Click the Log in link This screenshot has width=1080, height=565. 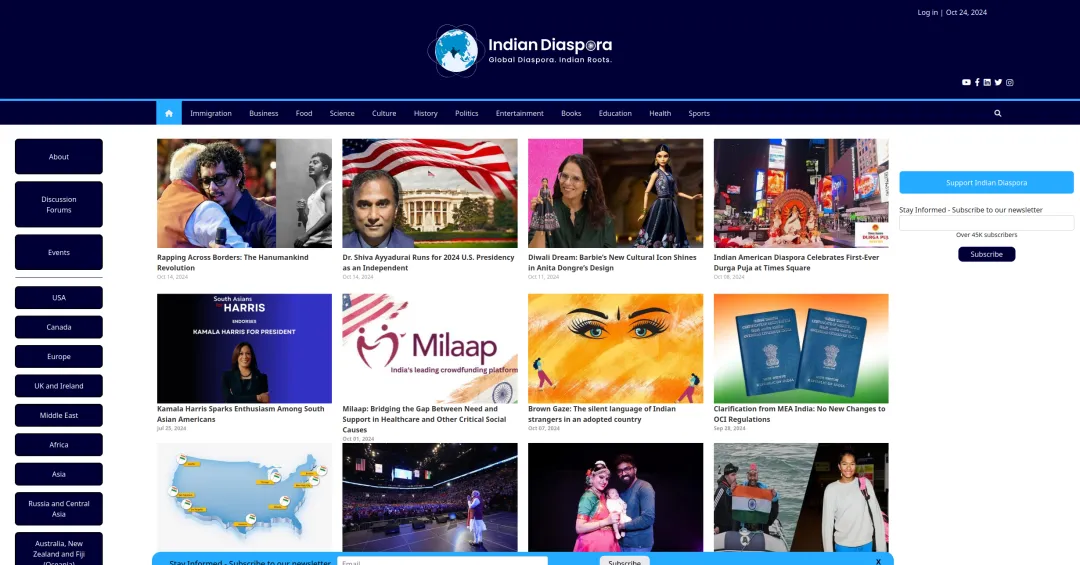(x=927, y=12)
